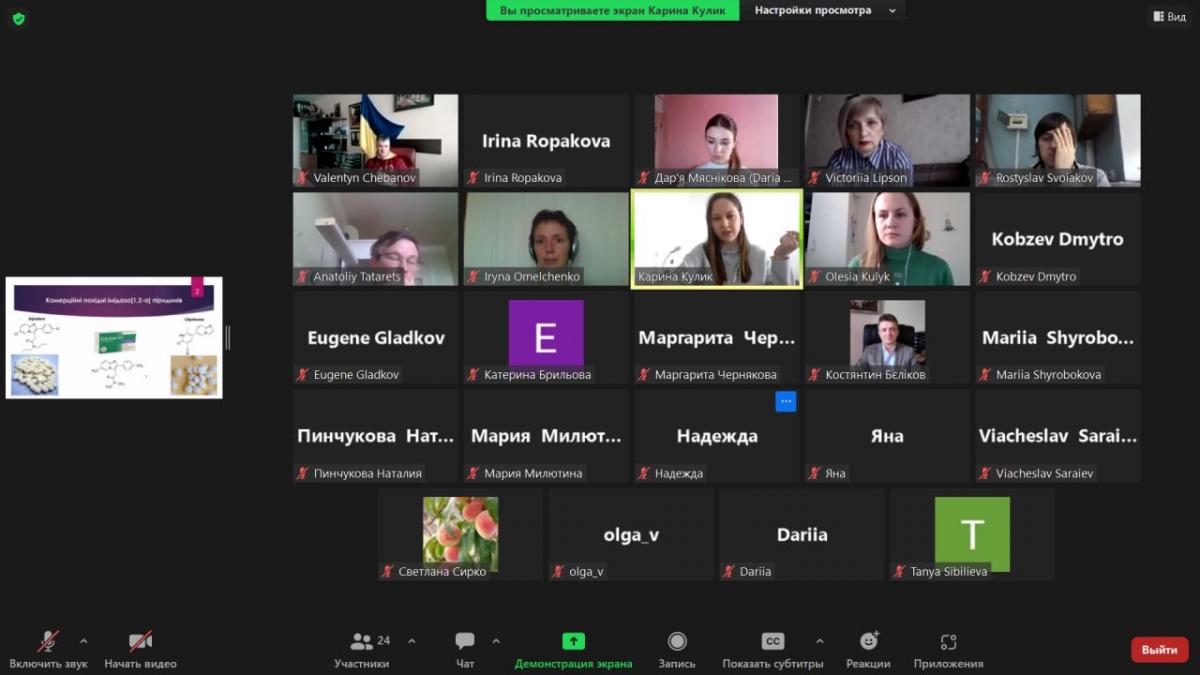Image resolution: width=1200 pixels, height=675 pixels.
Task: Open the Настройки просмотра dropdown
Action: tap(822, 10)
